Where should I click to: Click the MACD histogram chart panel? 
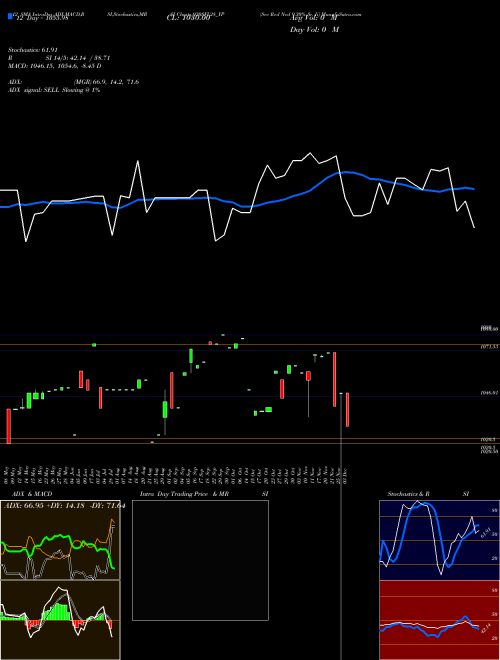(x=60, y=620)
